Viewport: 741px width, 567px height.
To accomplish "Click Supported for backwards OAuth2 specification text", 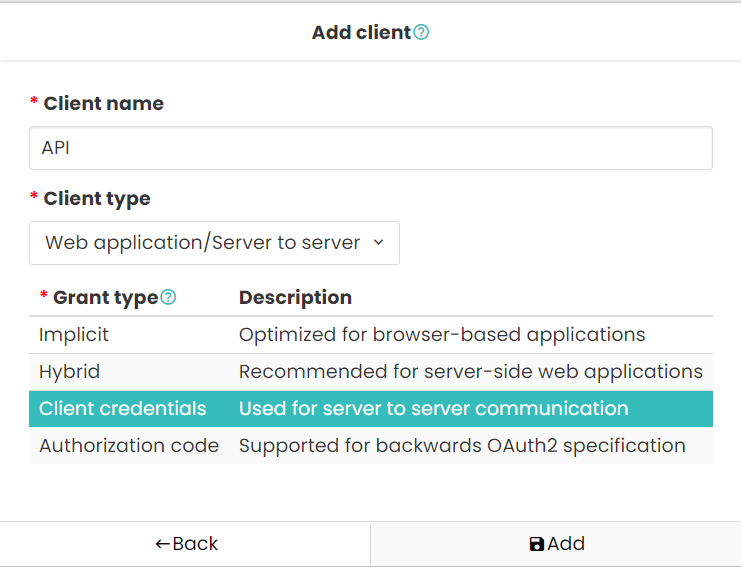I will coord(462,446).
